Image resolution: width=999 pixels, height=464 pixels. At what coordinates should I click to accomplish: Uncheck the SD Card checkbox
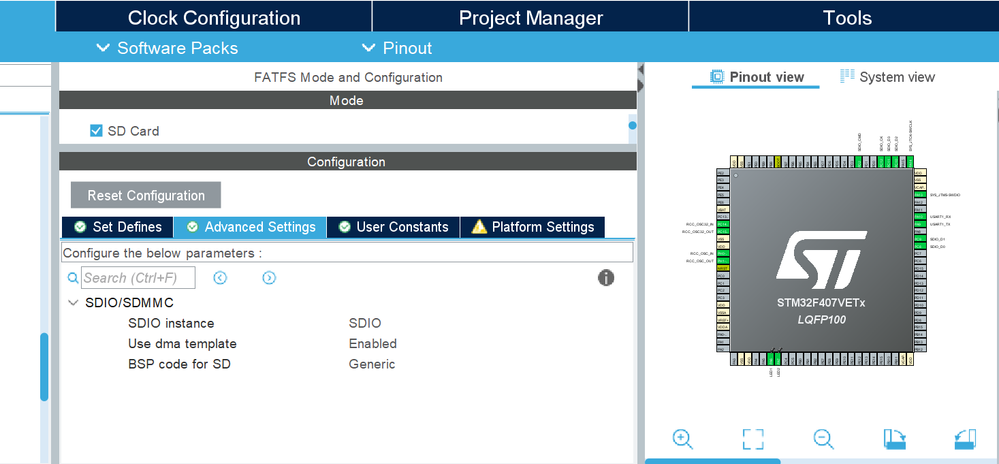(96, 131)
